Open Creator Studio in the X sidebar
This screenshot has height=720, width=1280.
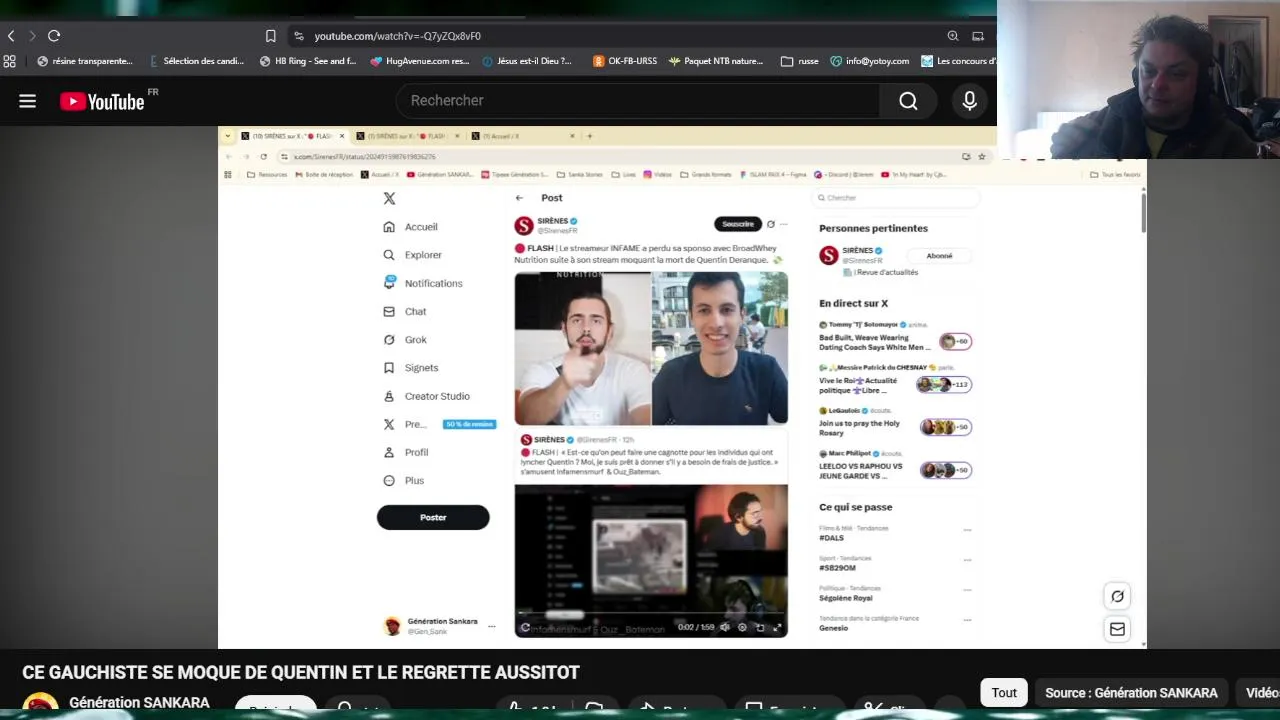pyautogui.click(x=427, y=396)
